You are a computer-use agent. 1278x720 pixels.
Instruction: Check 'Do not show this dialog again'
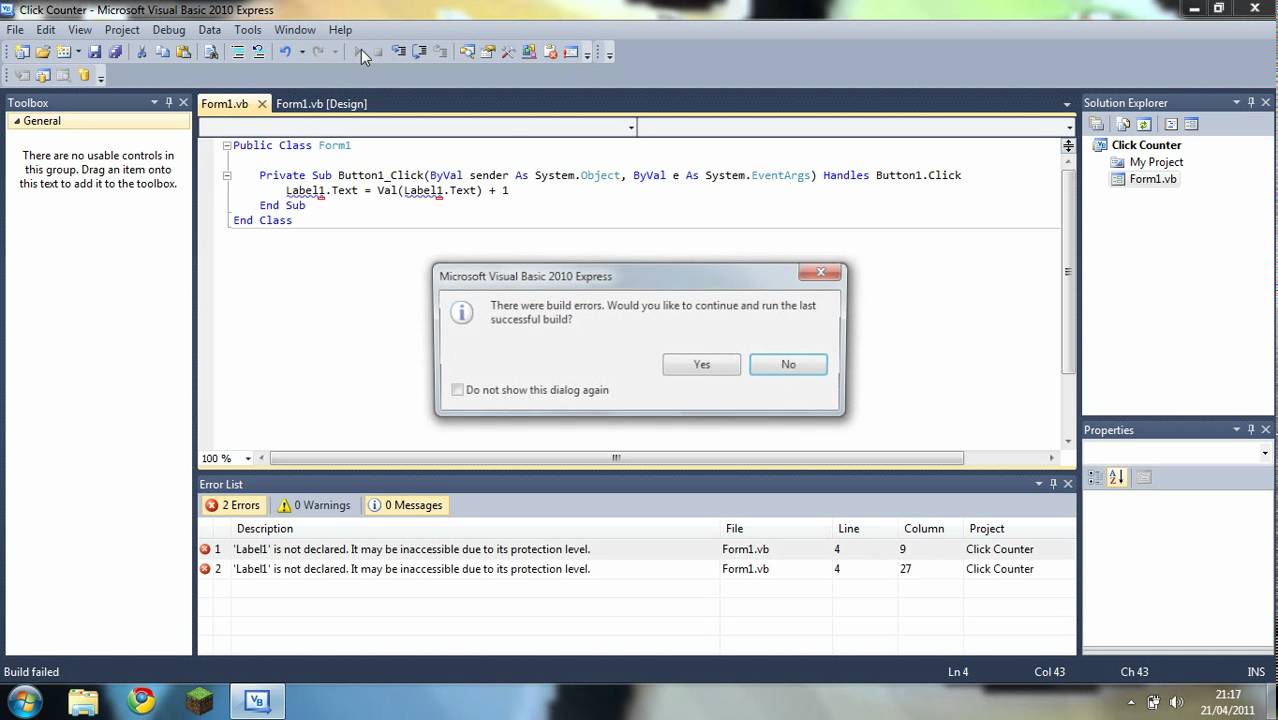coord(458,390)
